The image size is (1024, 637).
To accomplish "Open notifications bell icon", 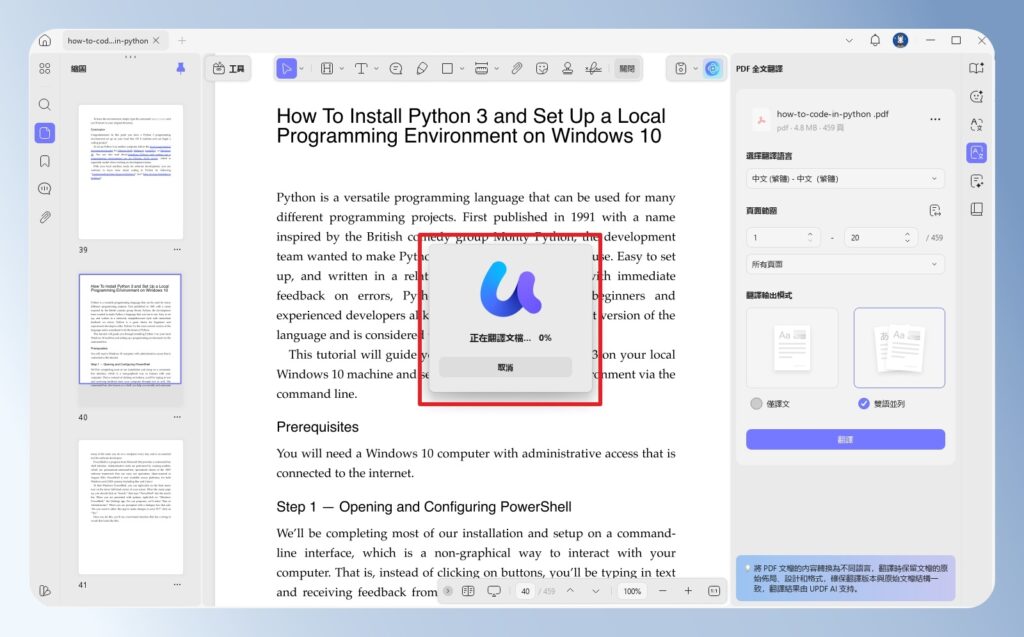I will [875, 41].
